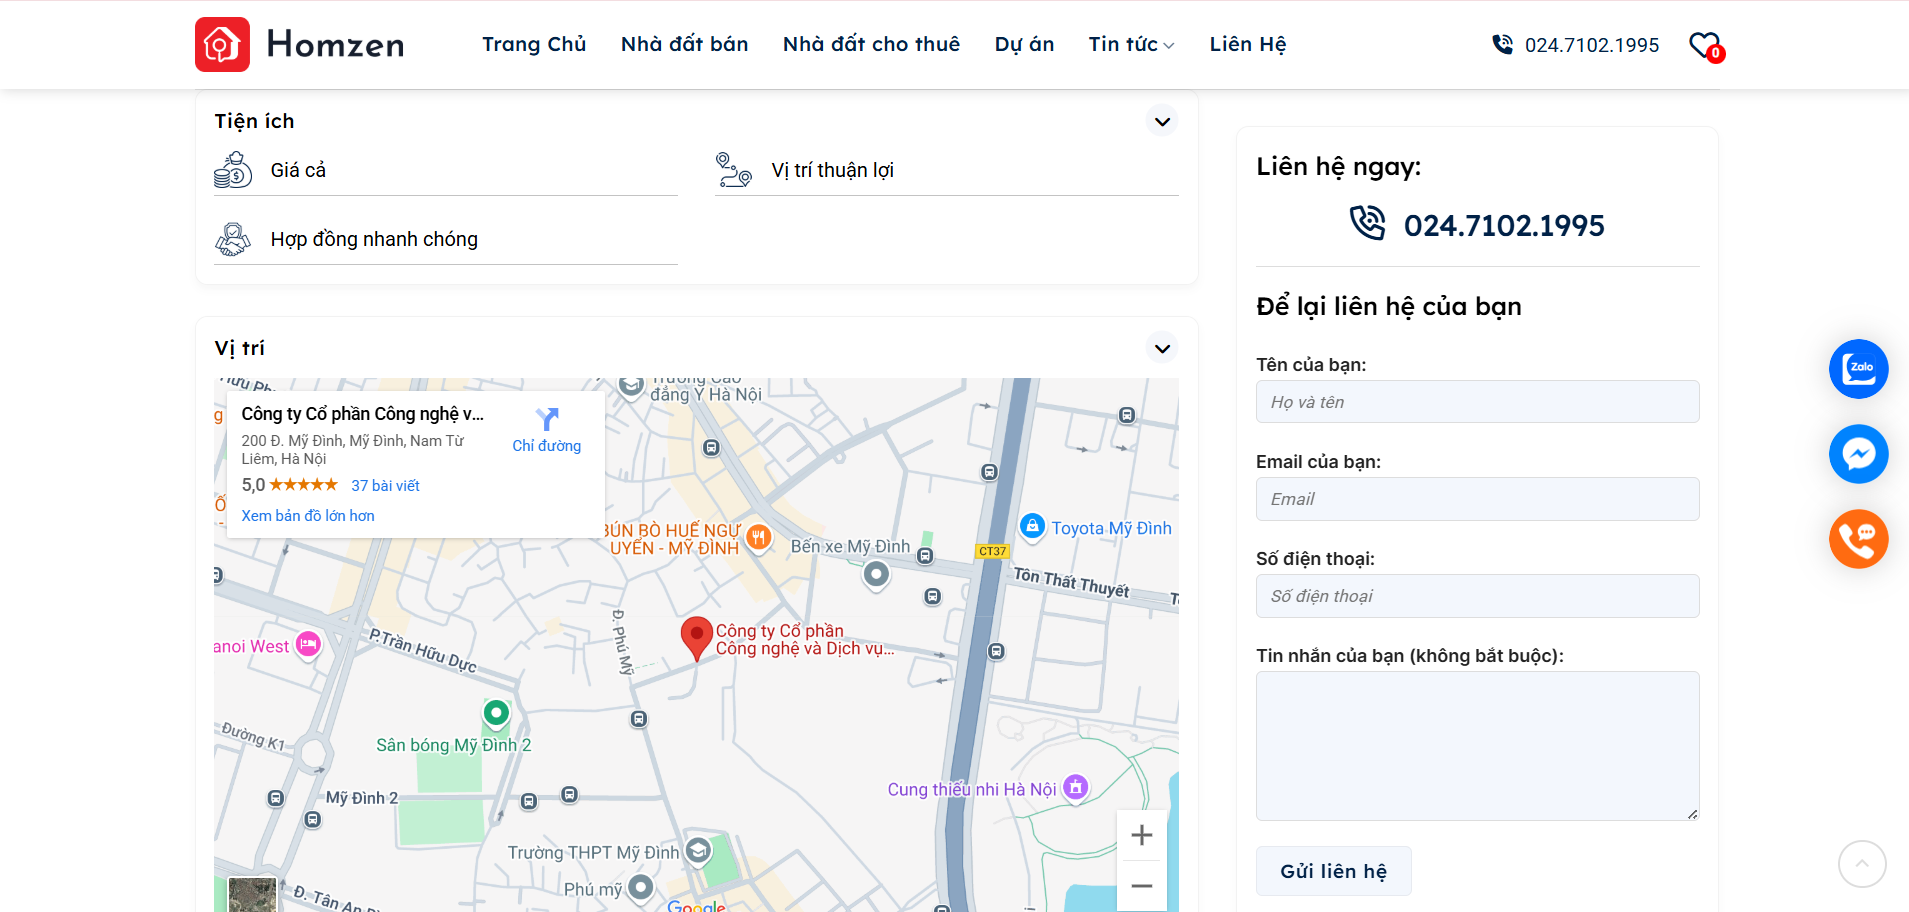This screenshot has width=1909, height=912.
Task: Click the Chỉ đường directions arrow icon
Action: point(546,419)
